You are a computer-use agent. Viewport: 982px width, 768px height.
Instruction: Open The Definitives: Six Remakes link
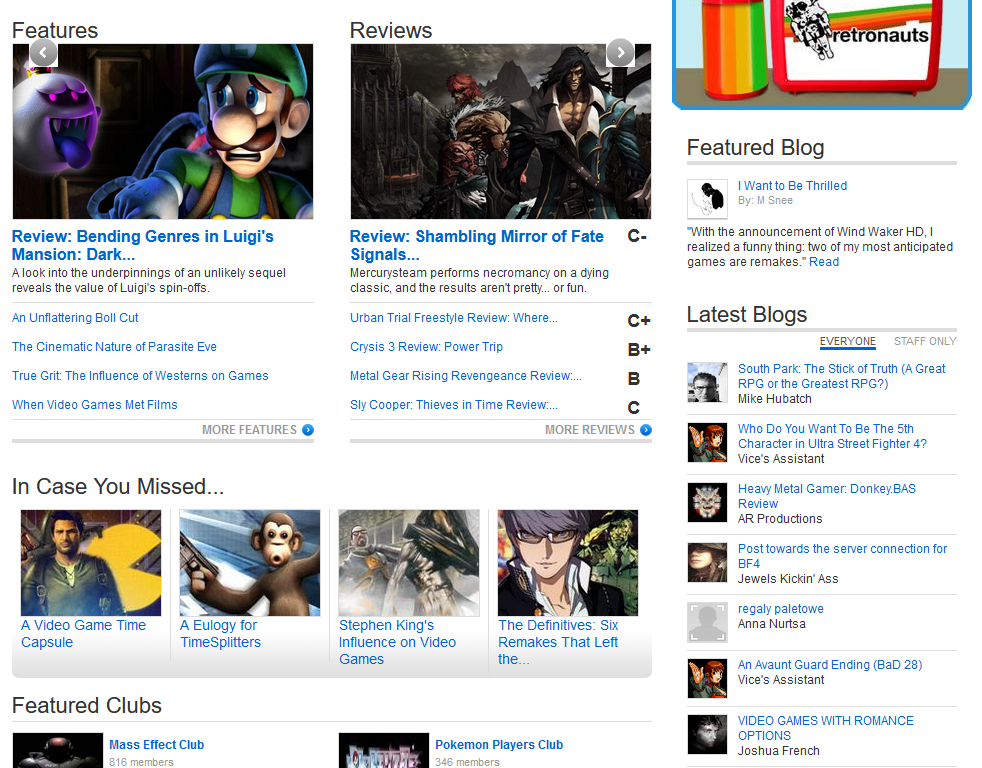click(x=558, y=642)
